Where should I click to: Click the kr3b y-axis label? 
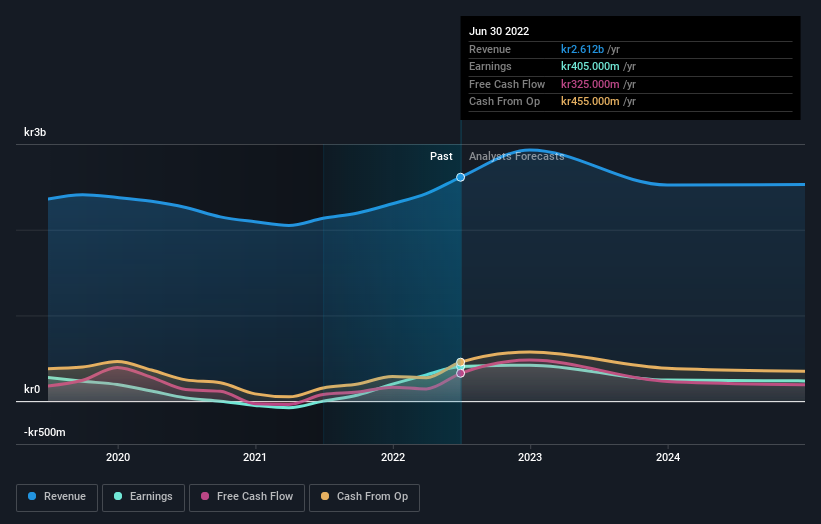coord(35,132)
